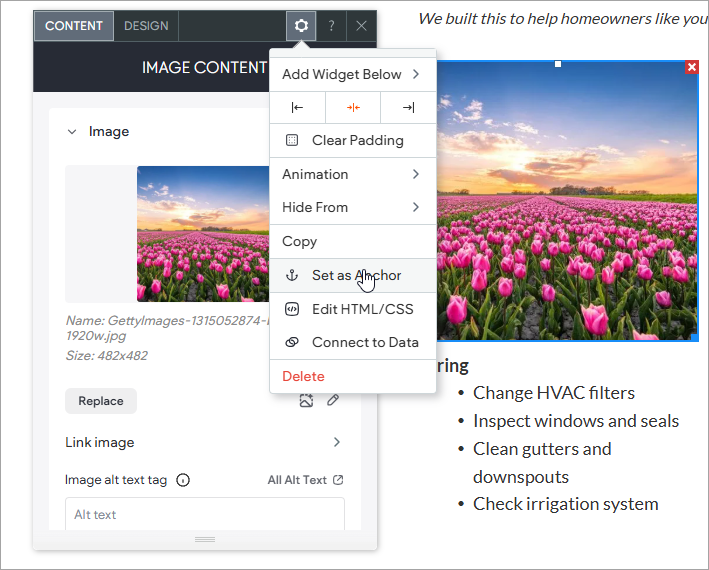
Task: Align widget to the left
Action: (x=297, y=108)
